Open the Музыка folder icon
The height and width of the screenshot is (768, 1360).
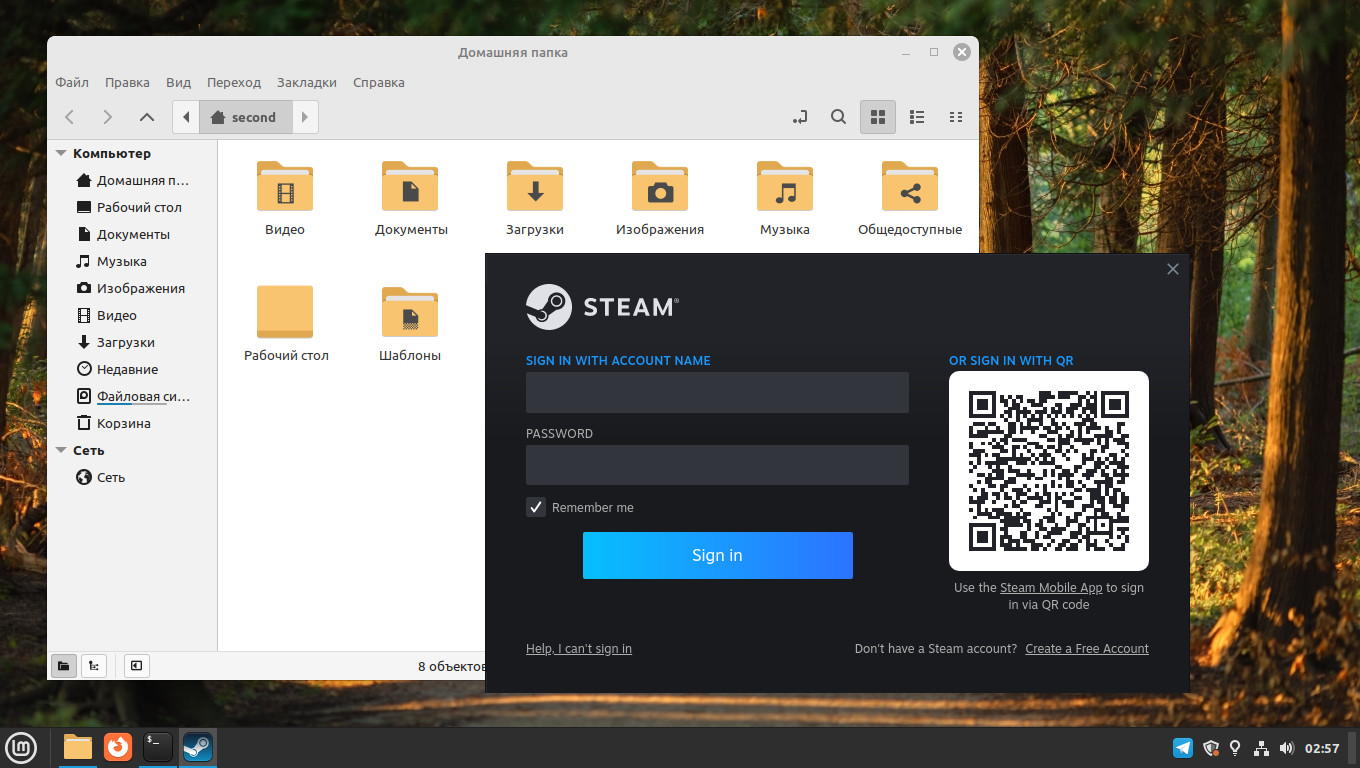tap(785, 186)
